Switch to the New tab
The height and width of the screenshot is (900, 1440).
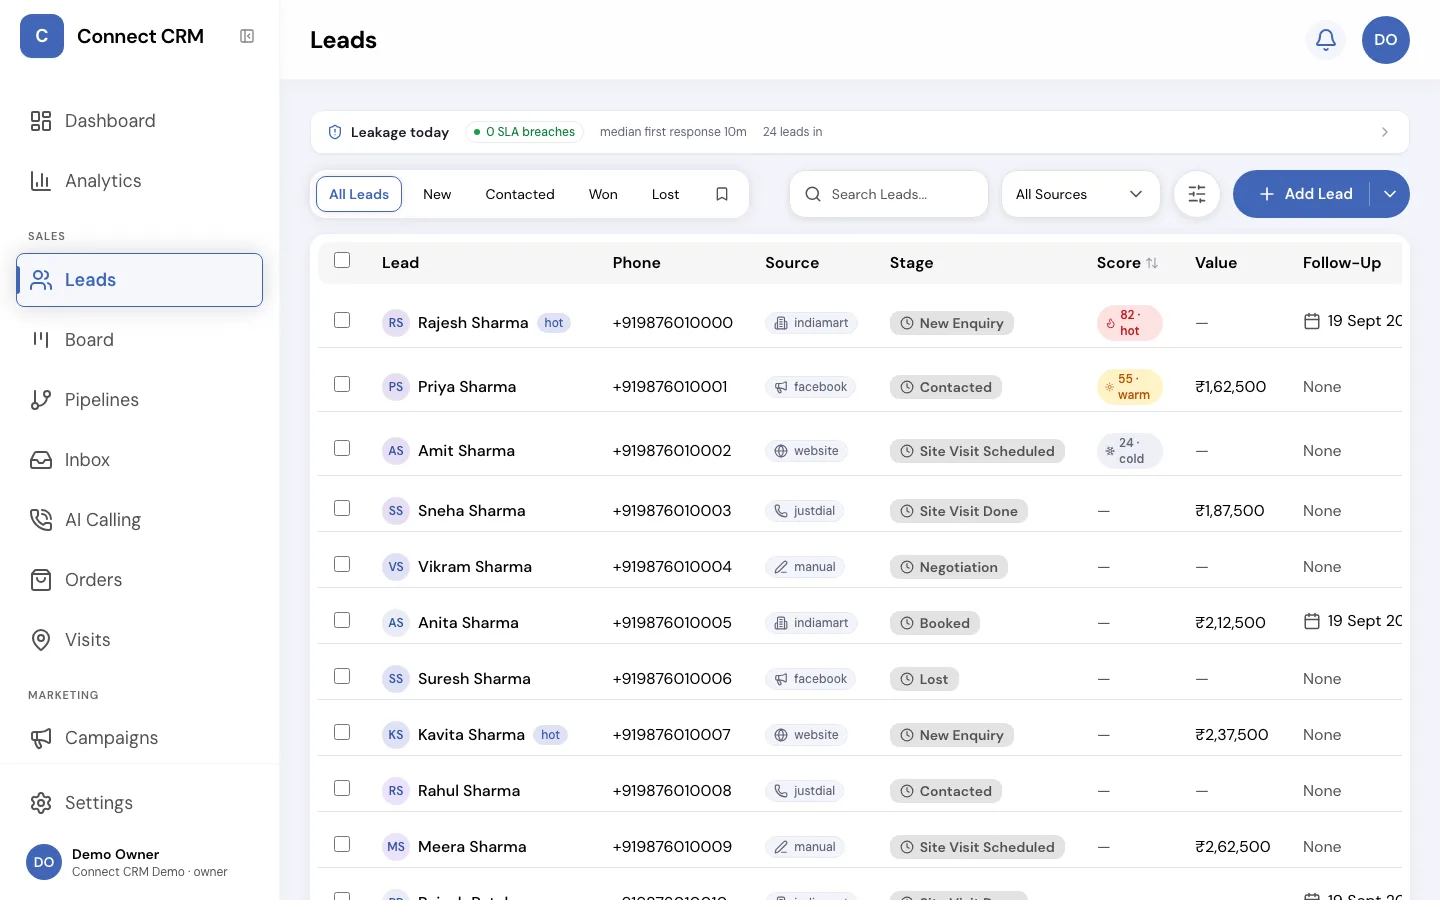437,194
